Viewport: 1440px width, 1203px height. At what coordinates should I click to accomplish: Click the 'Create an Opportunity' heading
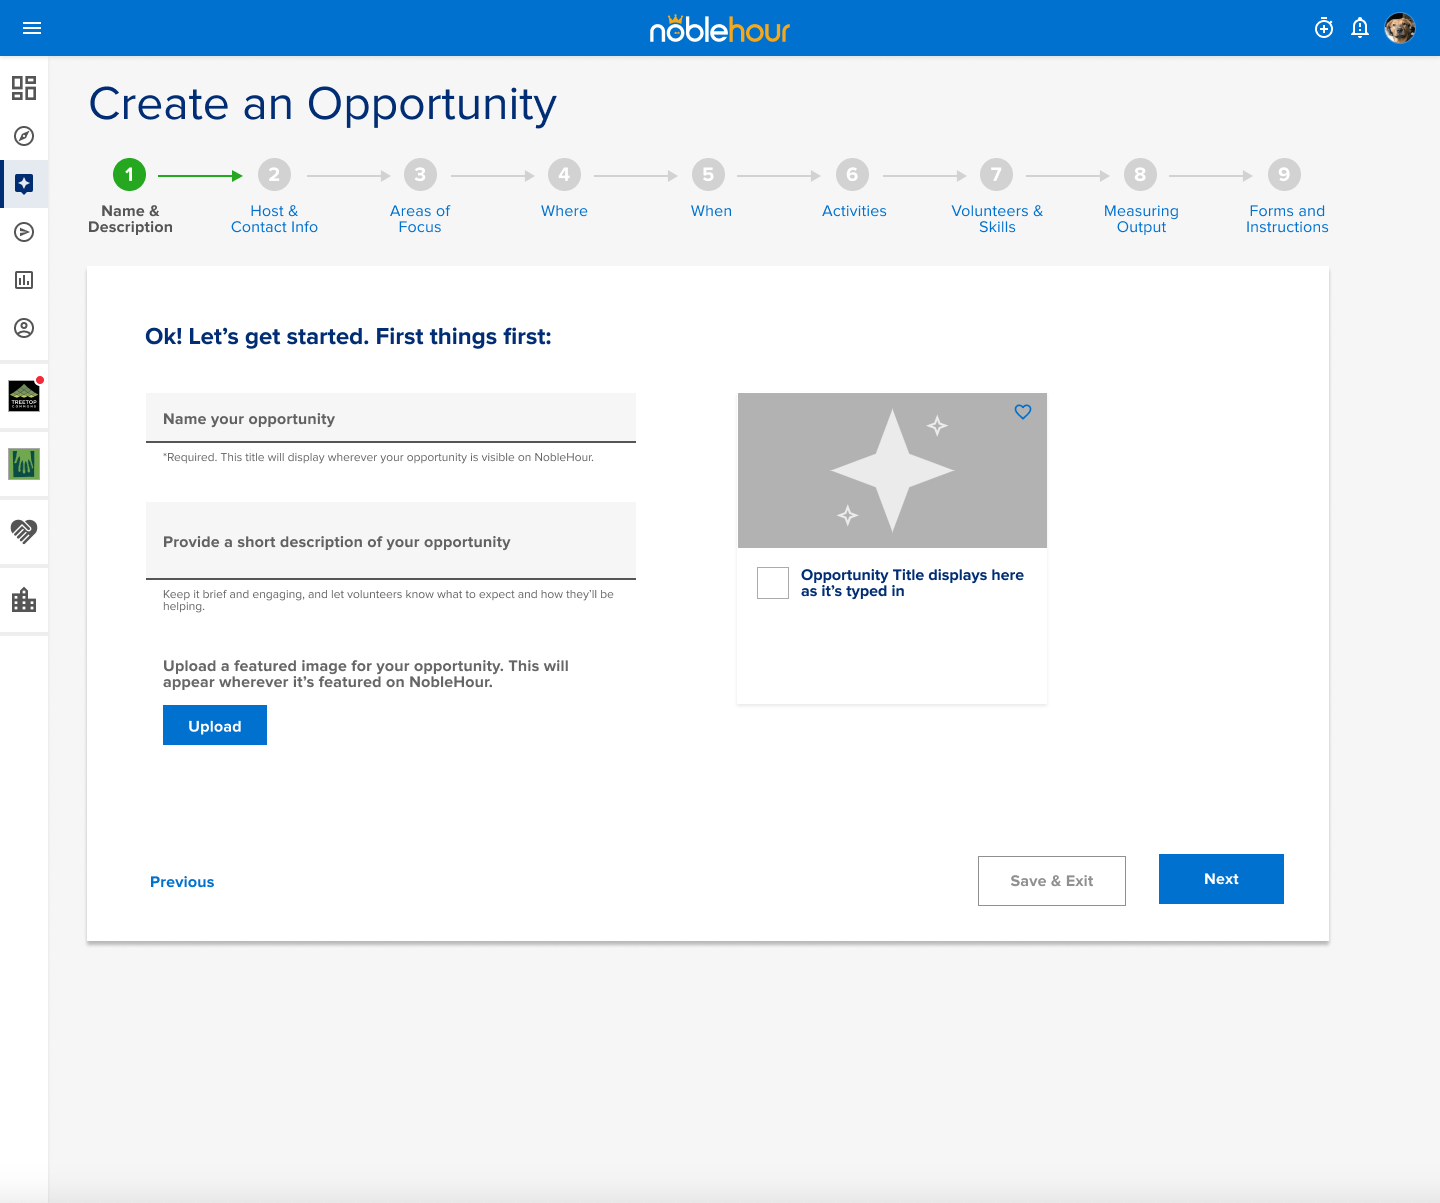[323, 105]
